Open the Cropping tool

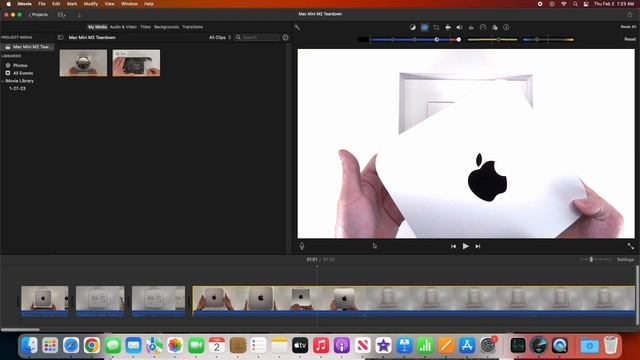[436, 27]
